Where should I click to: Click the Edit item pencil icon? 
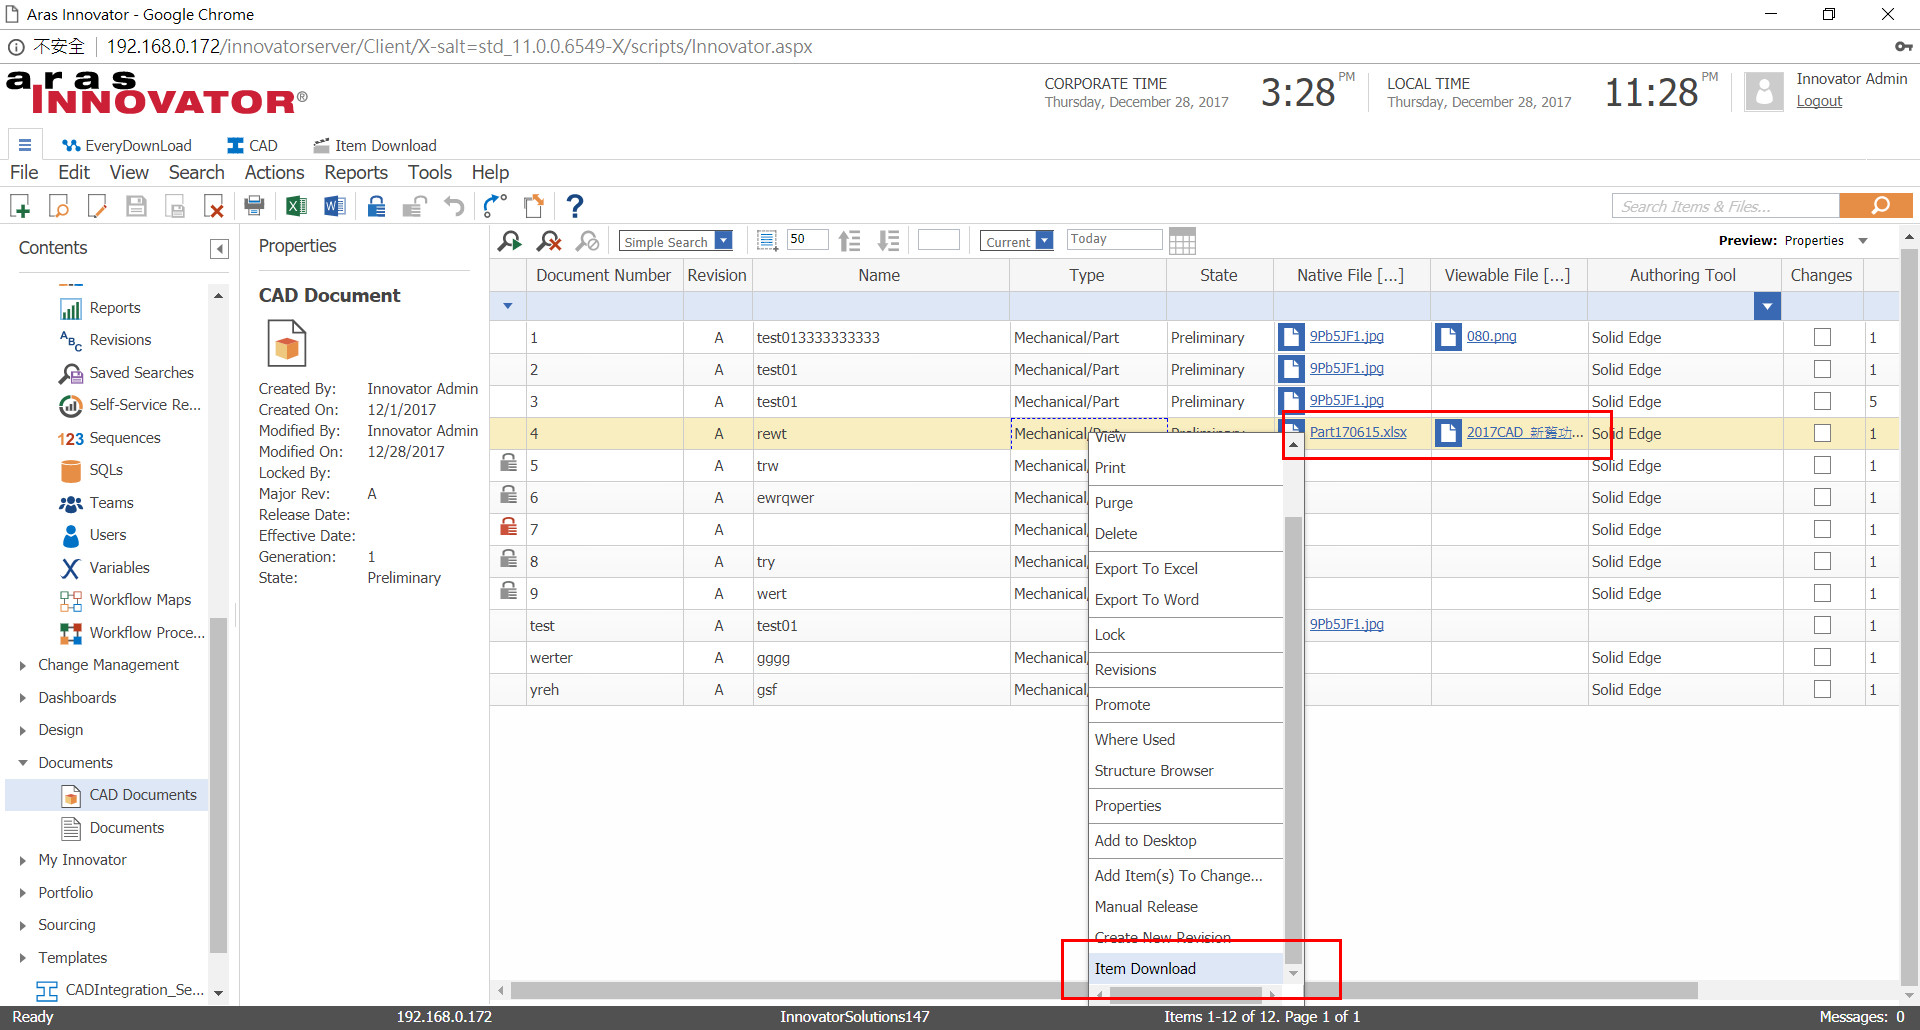(x=97, y=206)
